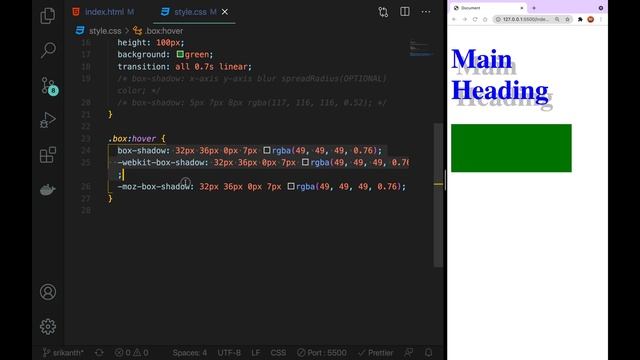Viewport: 640px width, 360px height.
Task: Bookmark this page with star icon
Action: tap(567, 19)
